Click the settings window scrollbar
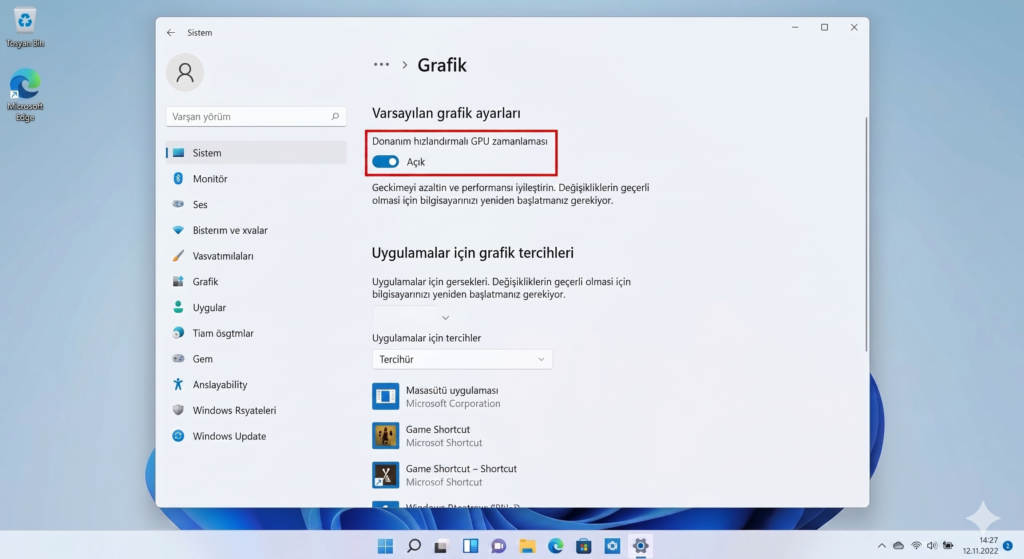The width and height of the screenshot is (1024, 559). pos(866,235)
